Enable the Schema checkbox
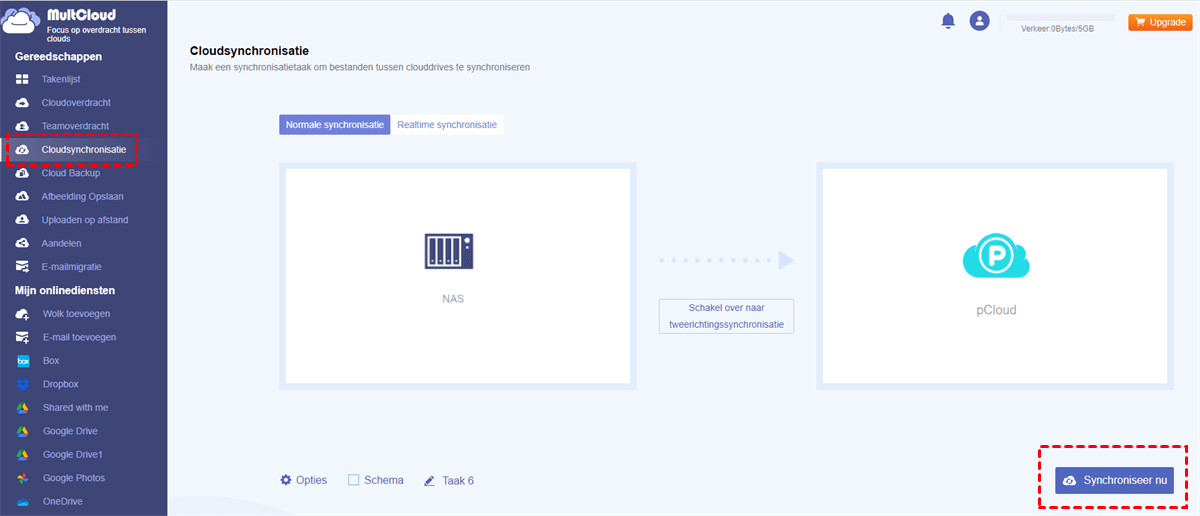The height and width of the screenshot is (516, 1200). [354, 480]
